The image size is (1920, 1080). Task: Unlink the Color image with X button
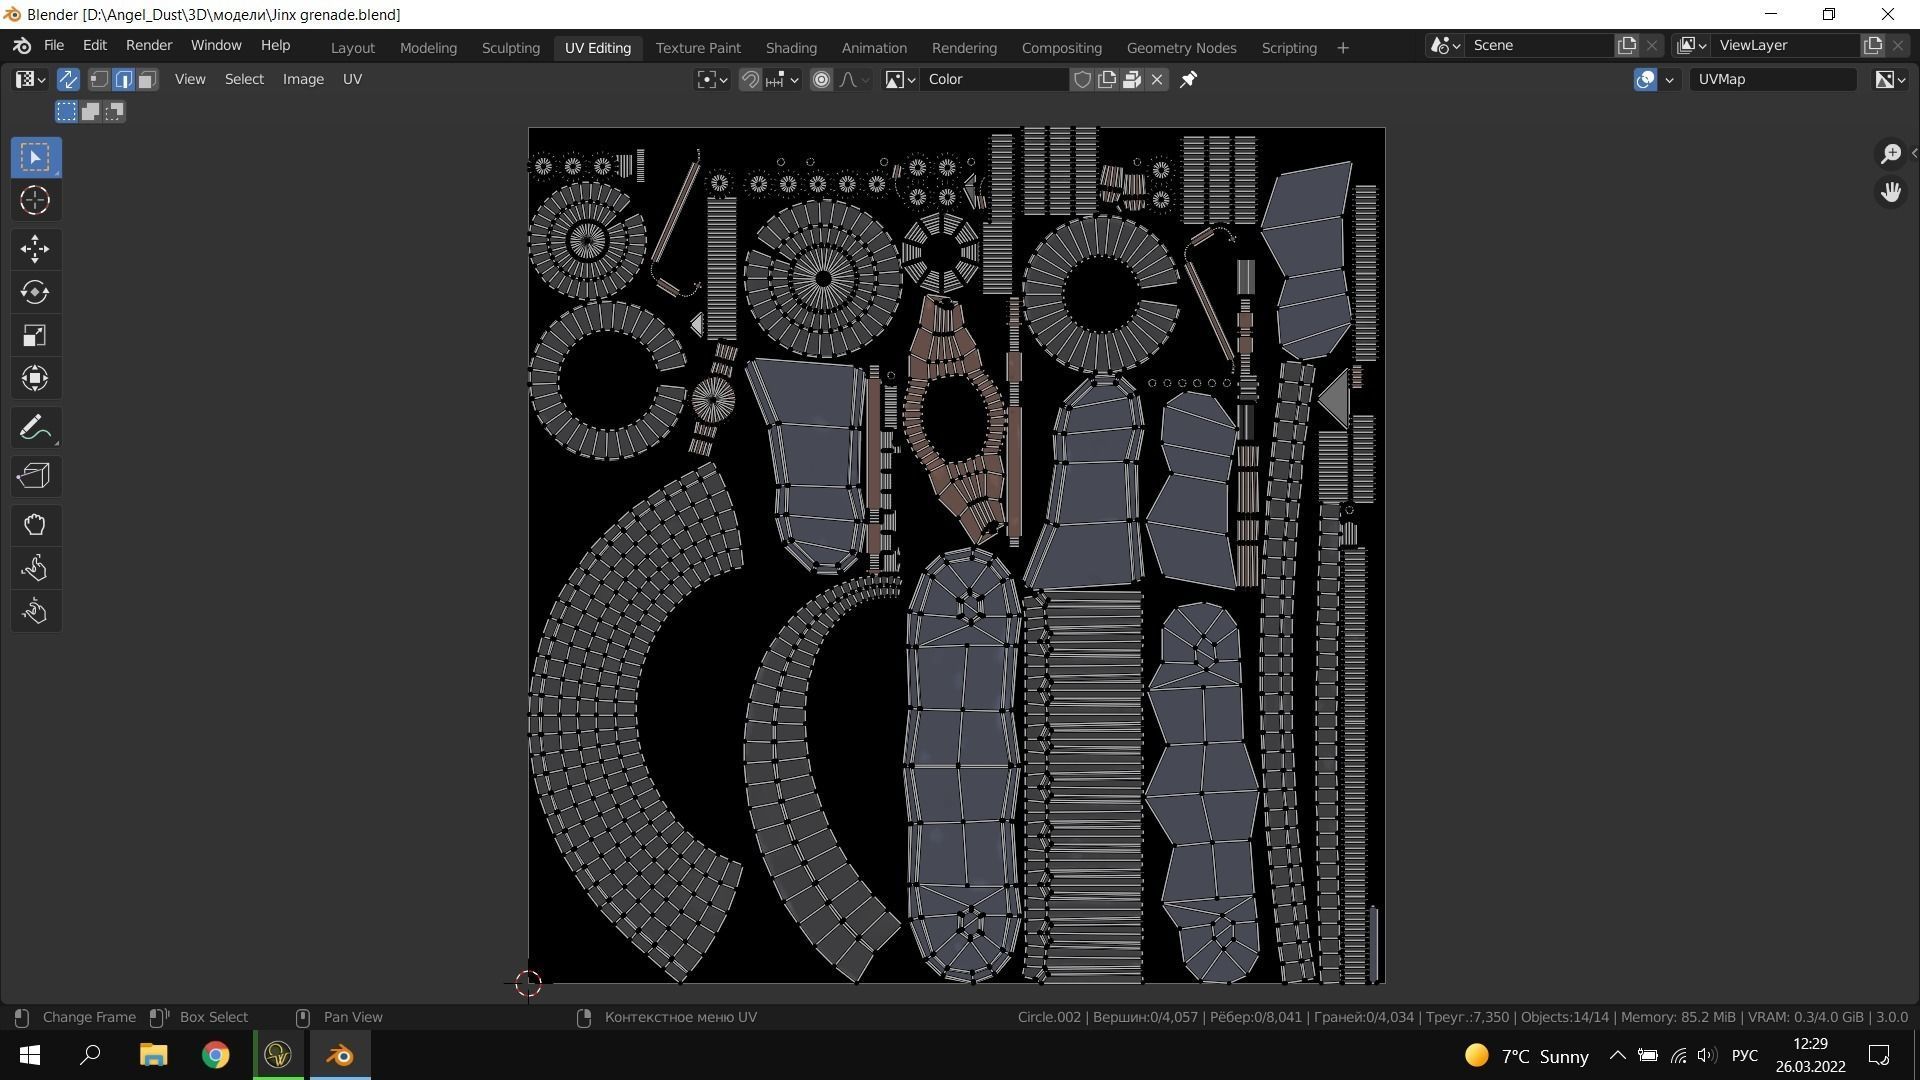(1157, 79)
